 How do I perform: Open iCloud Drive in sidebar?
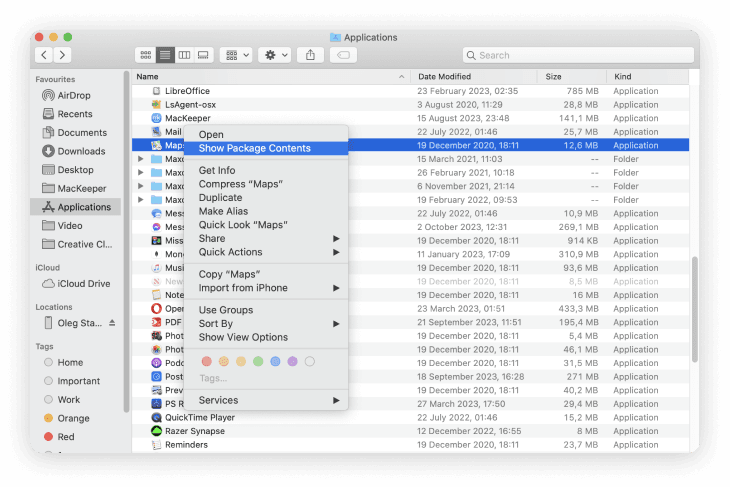83,284
